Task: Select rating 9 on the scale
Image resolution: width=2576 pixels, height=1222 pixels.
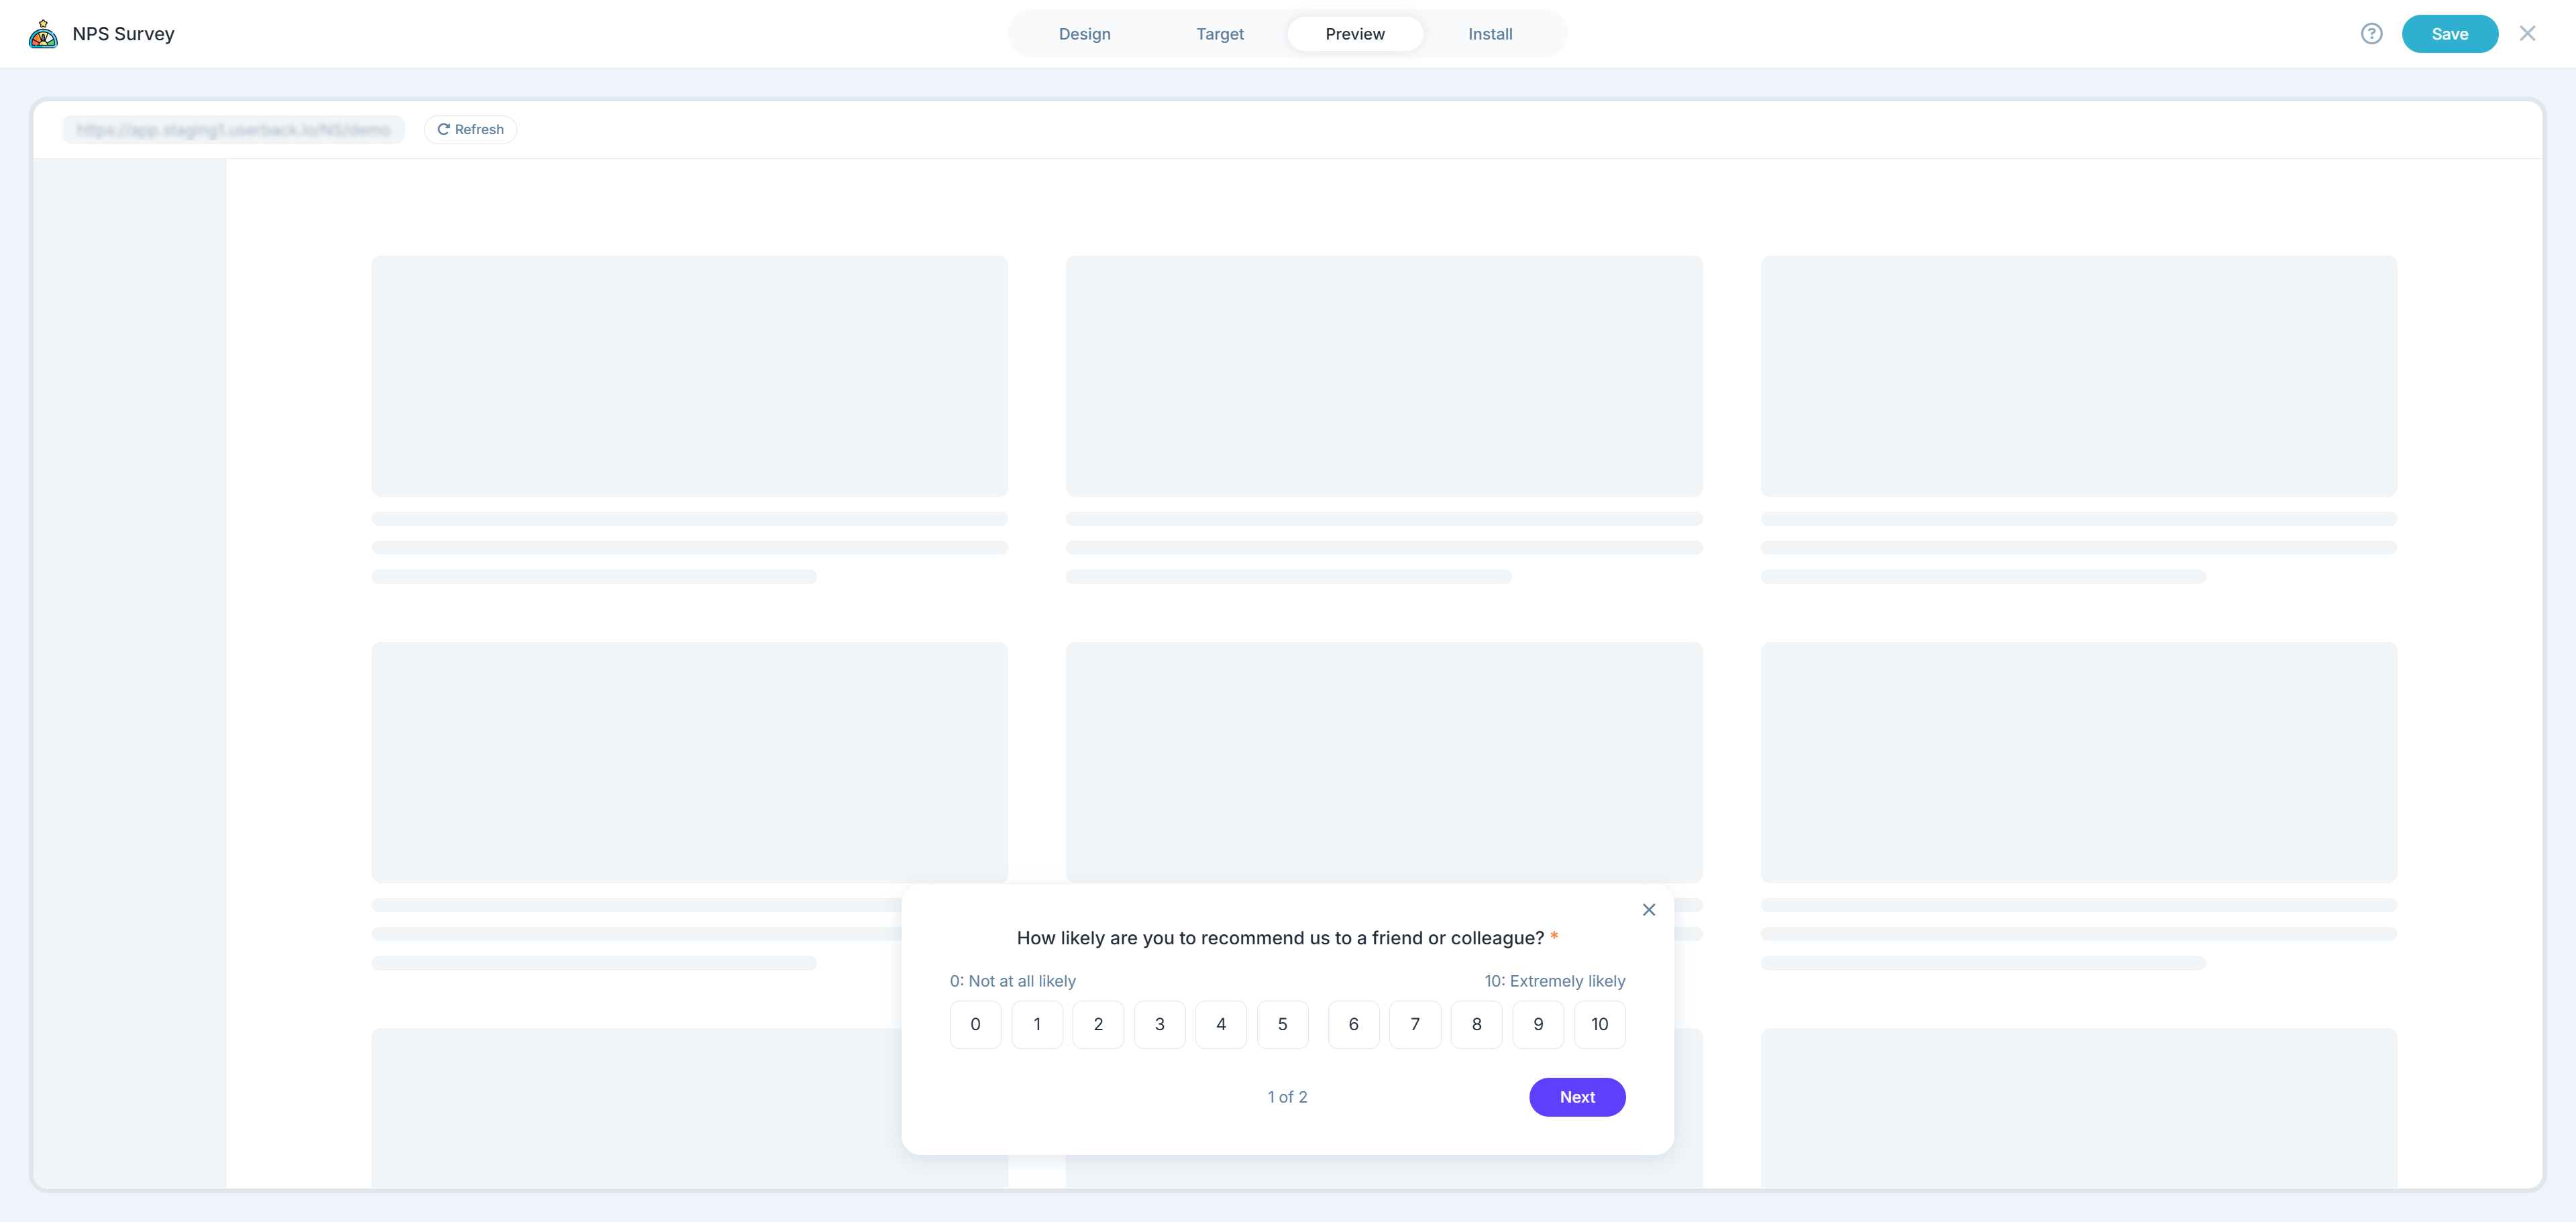Action: click(x=1537, y=1024)
